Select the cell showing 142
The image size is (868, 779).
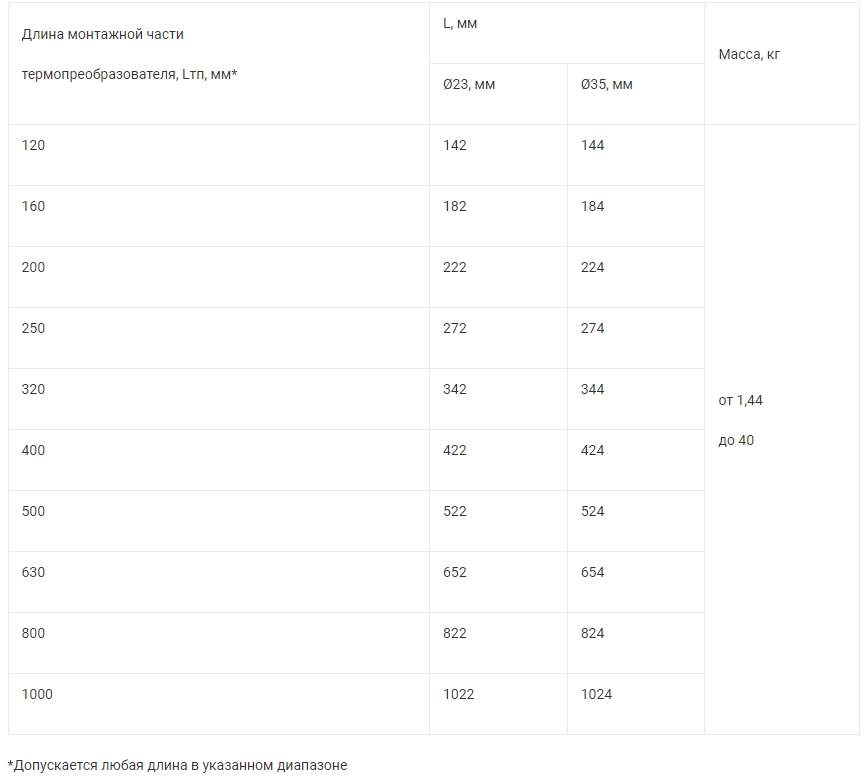455,145
